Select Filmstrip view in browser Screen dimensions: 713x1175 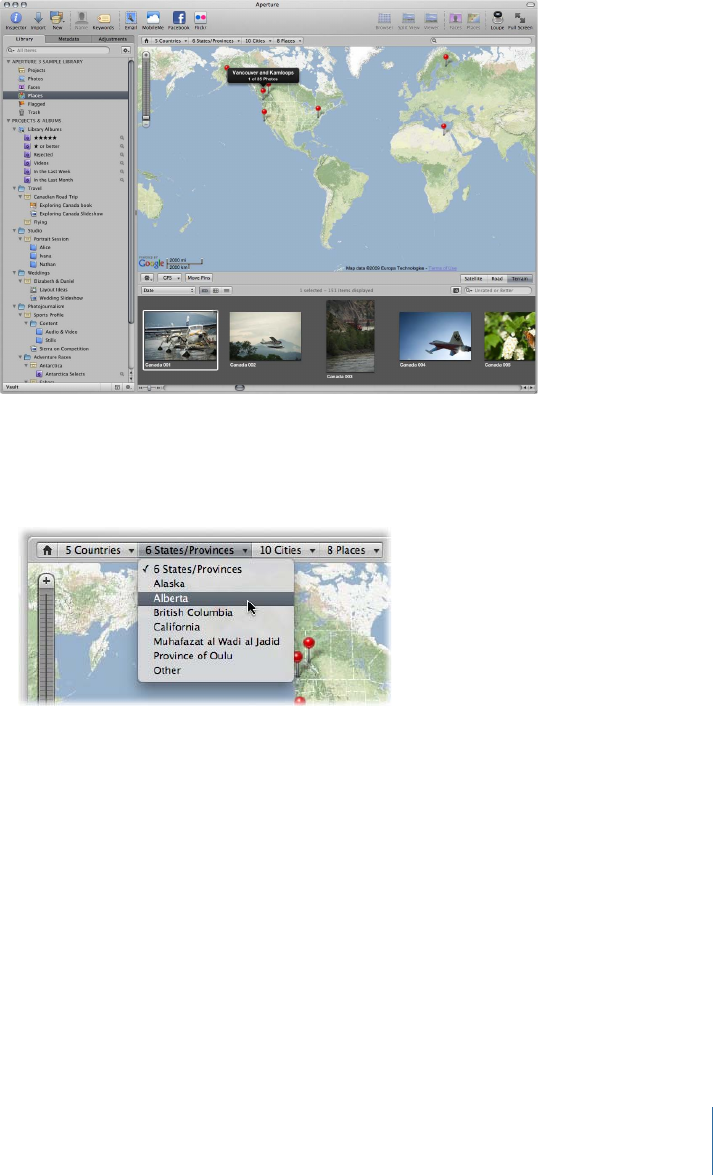coord(205,290)
